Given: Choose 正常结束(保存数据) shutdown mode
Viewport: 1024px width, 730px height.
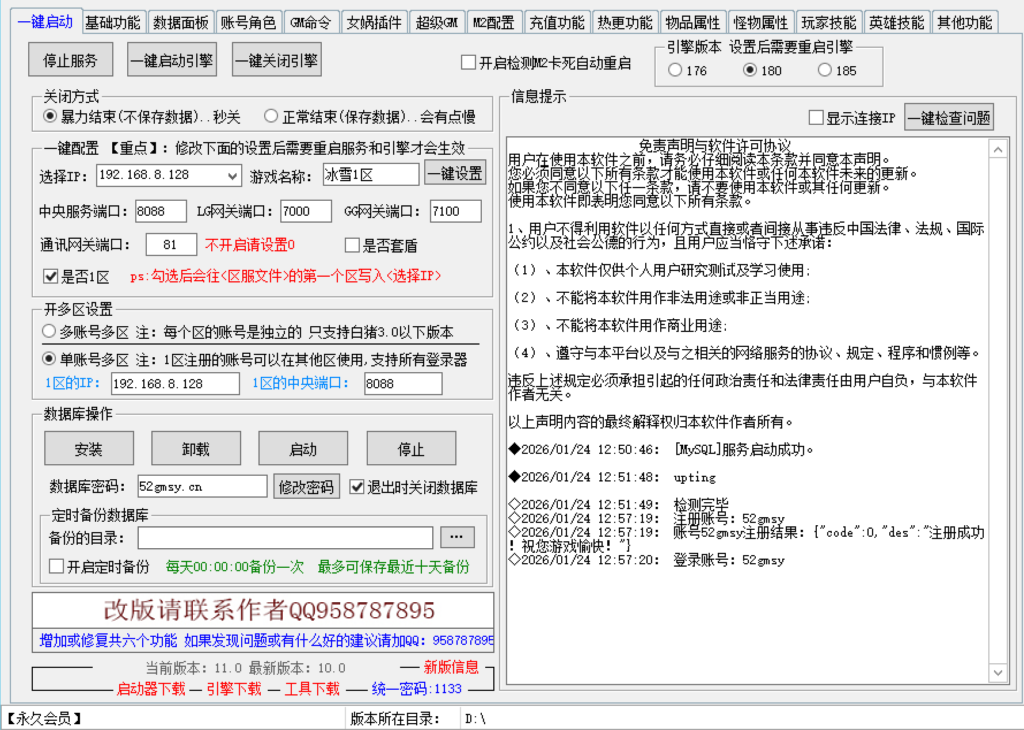Looking at the screenshot, I should tap(272, 115).
